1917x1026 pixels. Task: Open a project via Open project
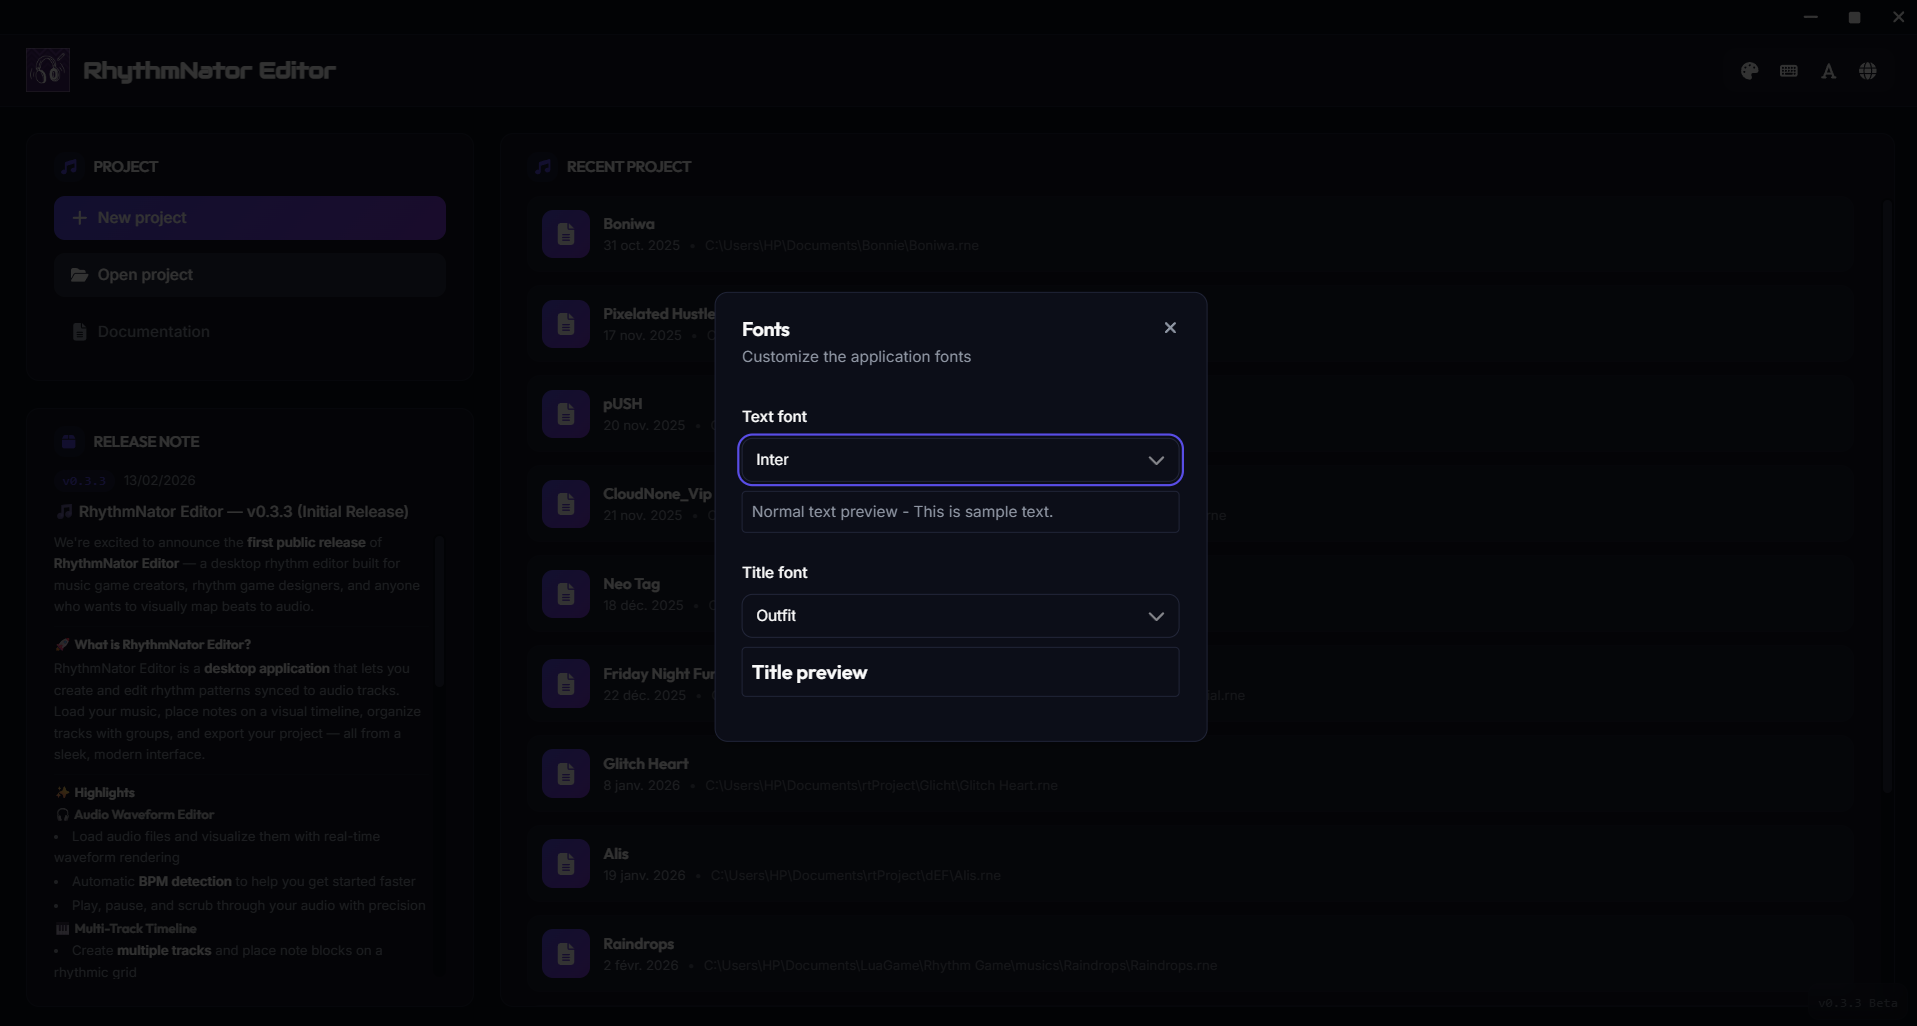tap(249, 274)
